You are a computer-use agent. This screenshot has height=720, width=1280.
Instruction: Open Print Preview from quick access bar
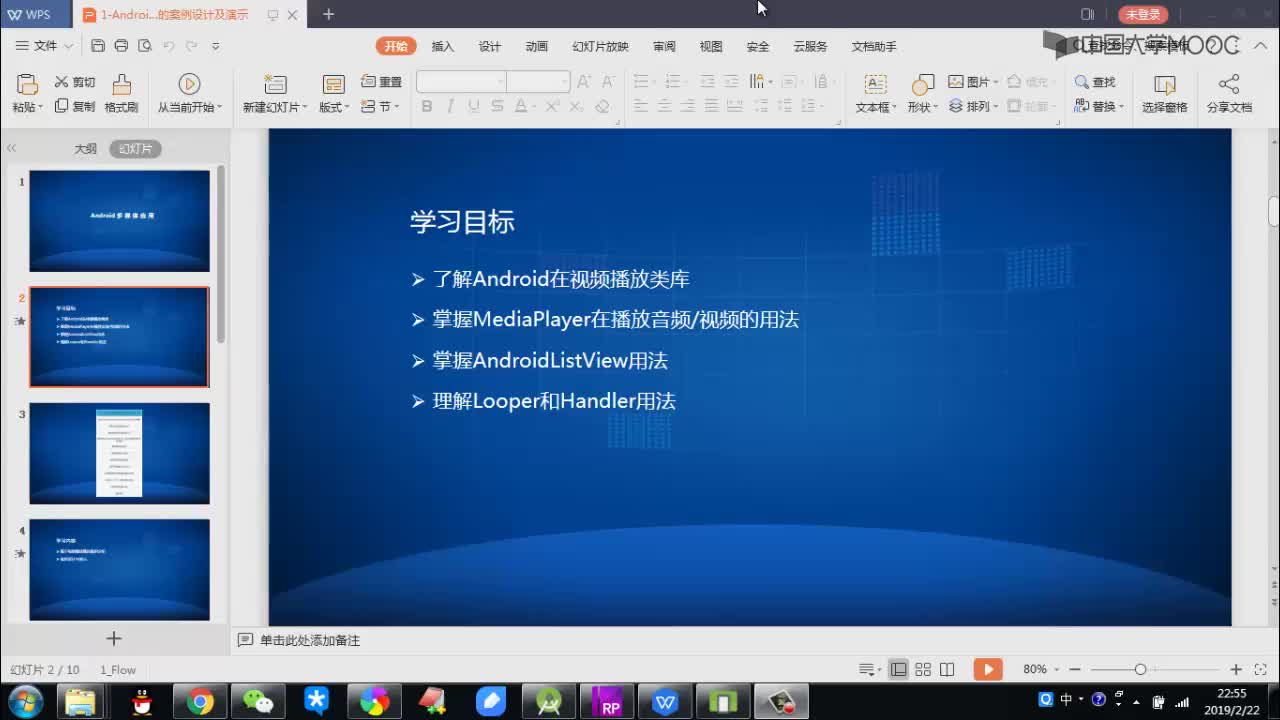145,46
